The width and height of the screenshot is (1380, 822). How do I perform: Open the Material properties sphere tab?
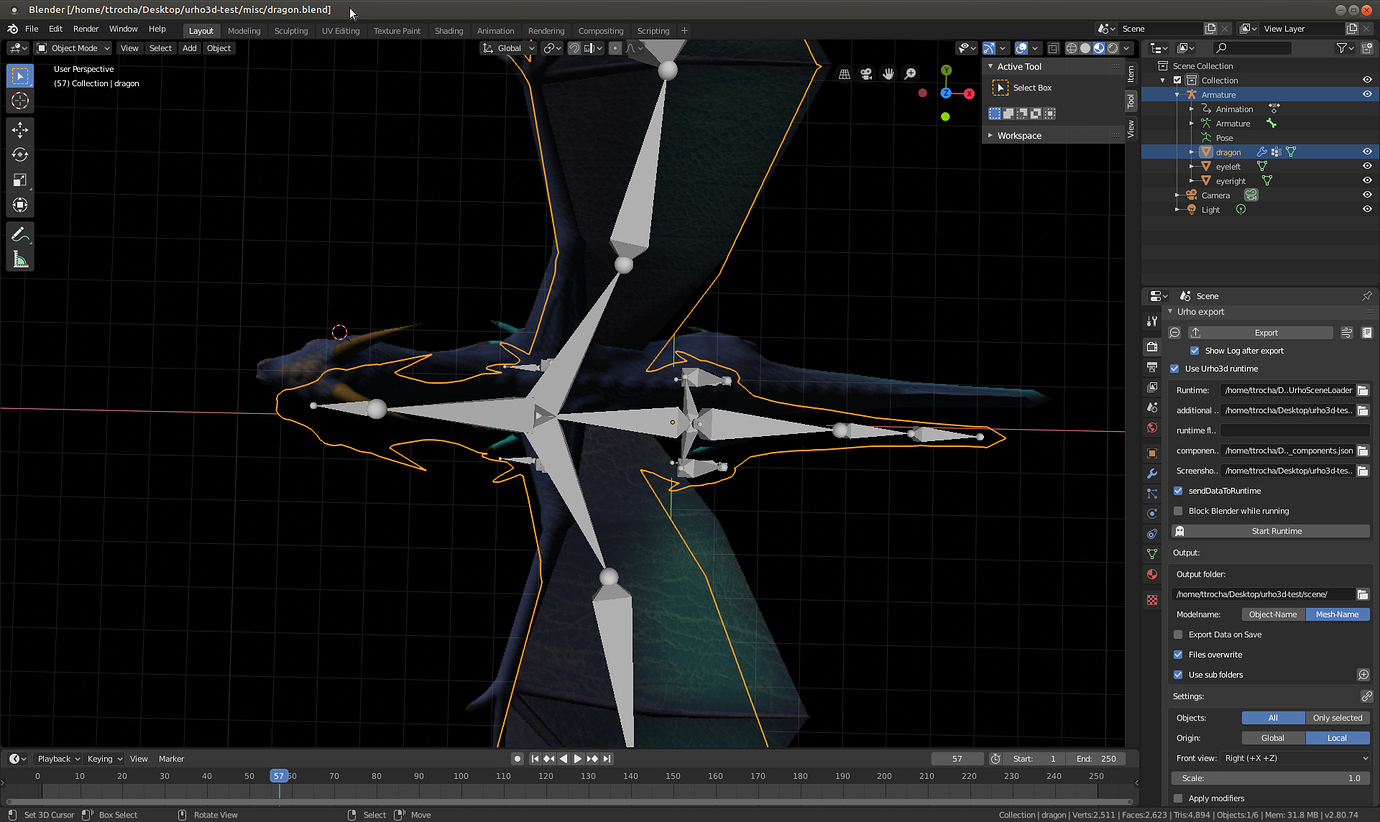[1152, 575]
